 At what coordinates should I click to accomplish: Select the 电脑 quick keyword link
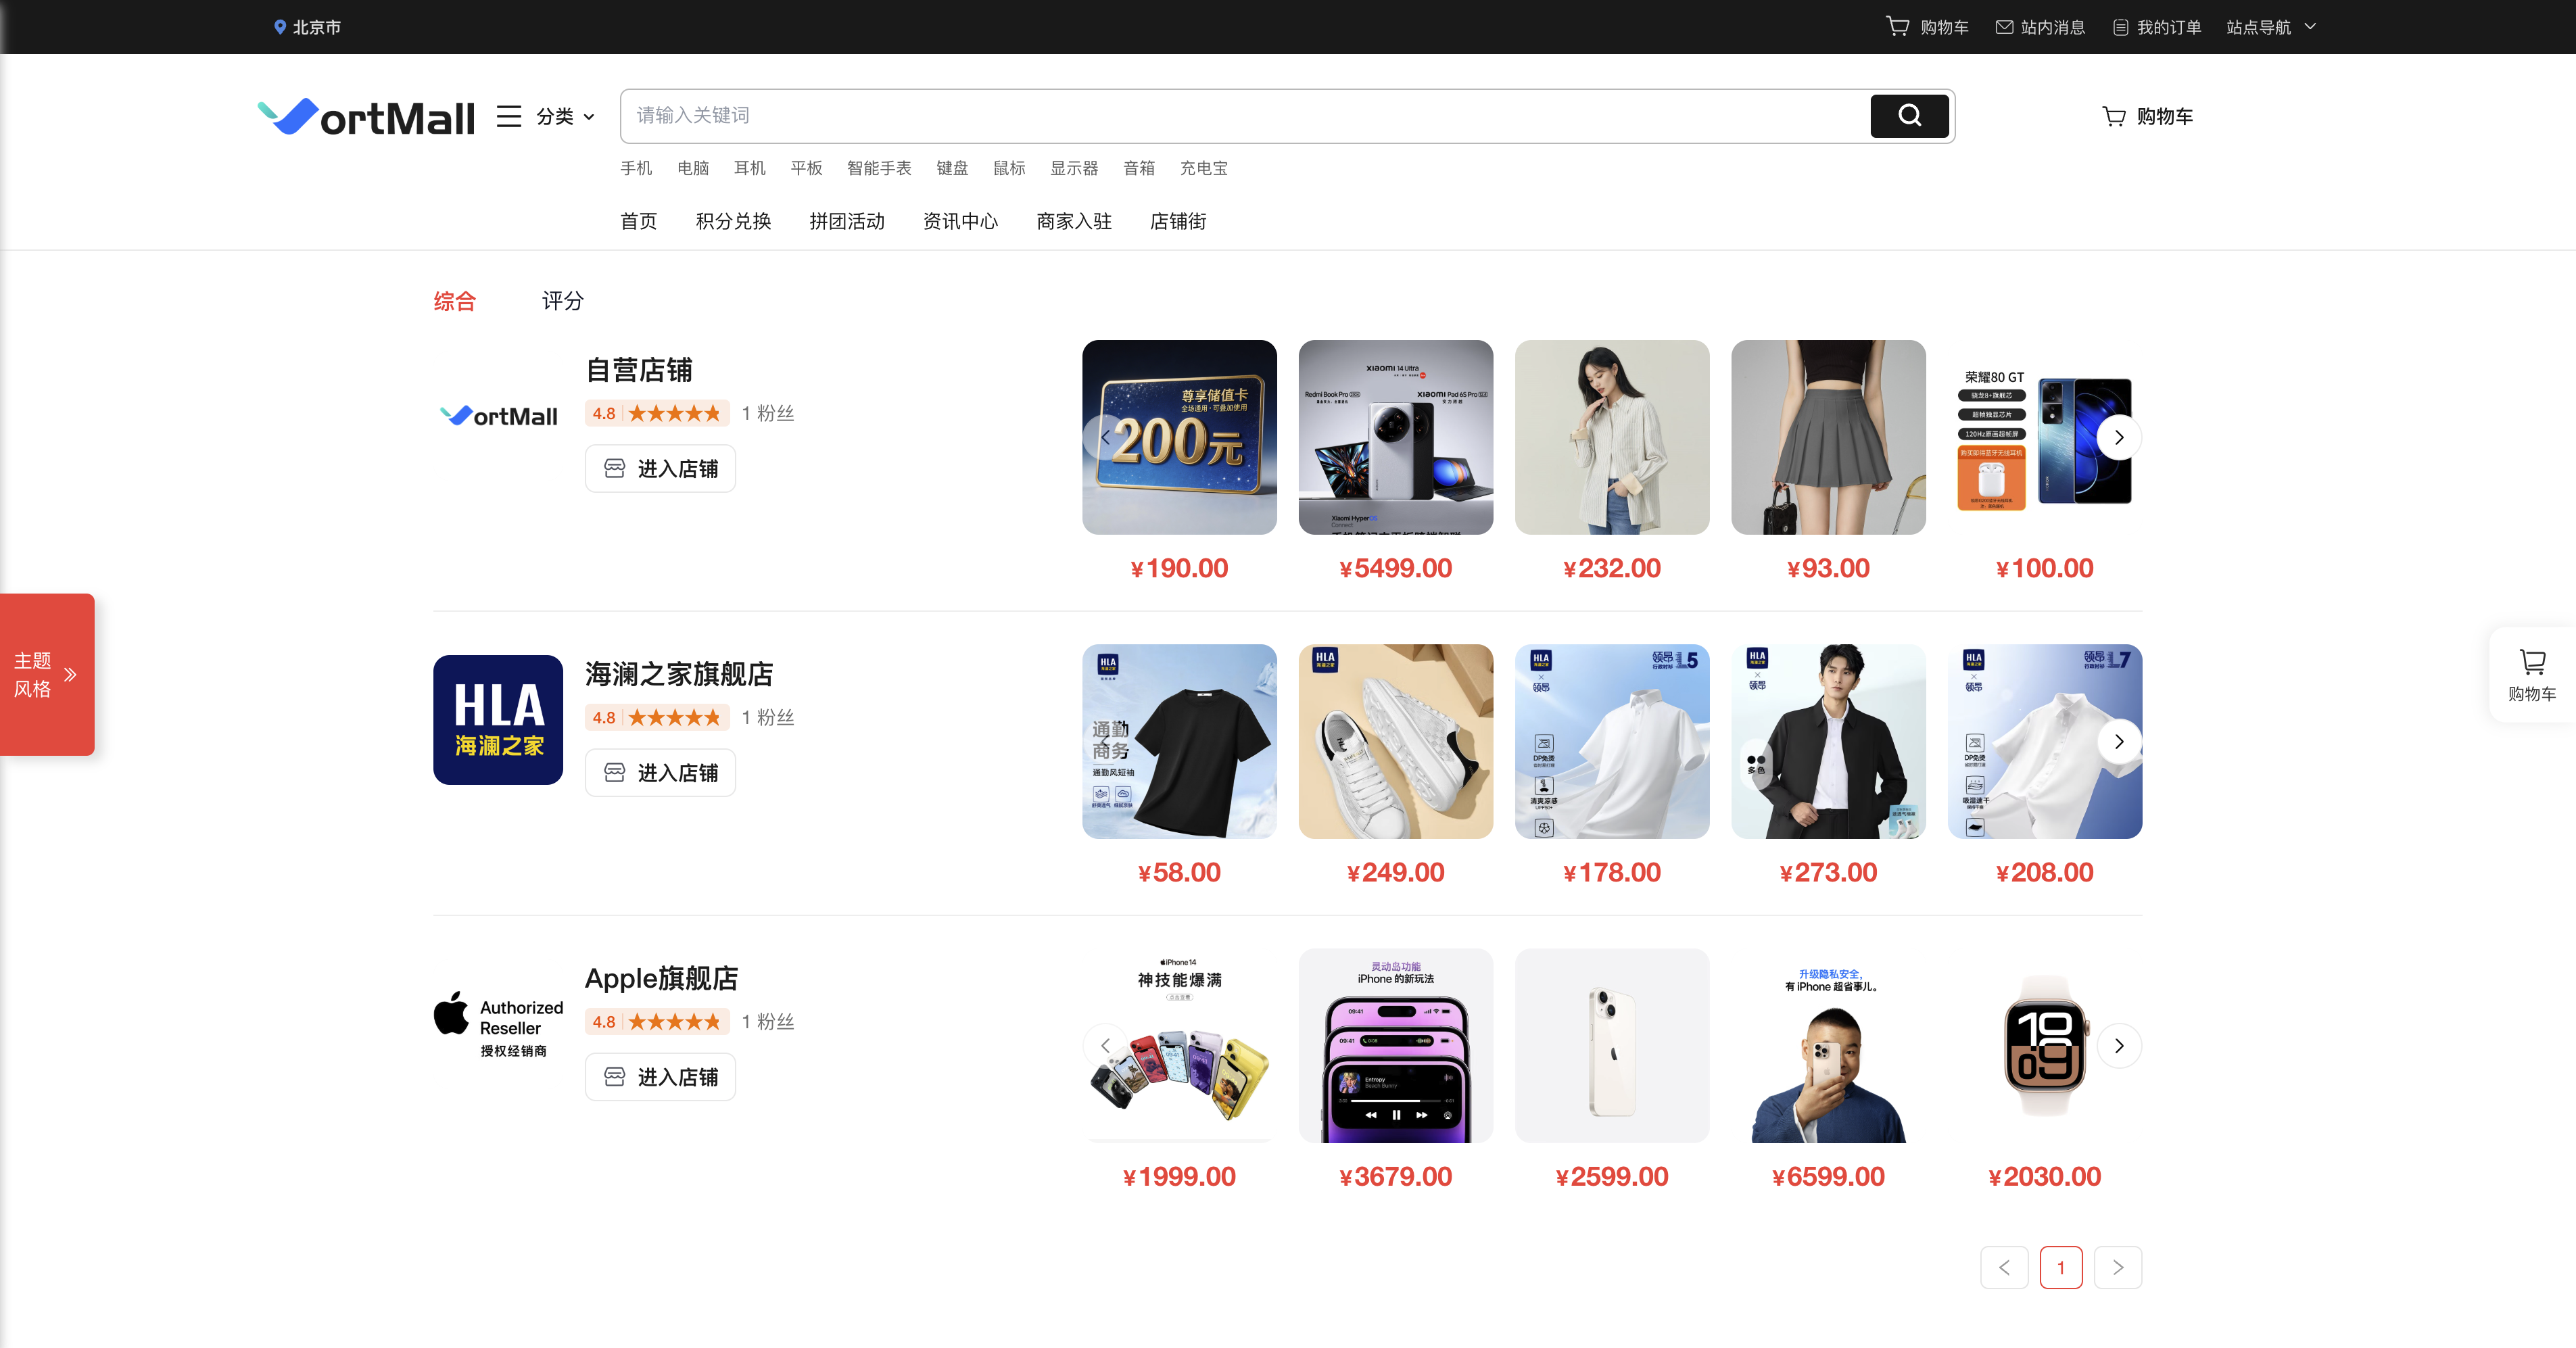point(693,168)
